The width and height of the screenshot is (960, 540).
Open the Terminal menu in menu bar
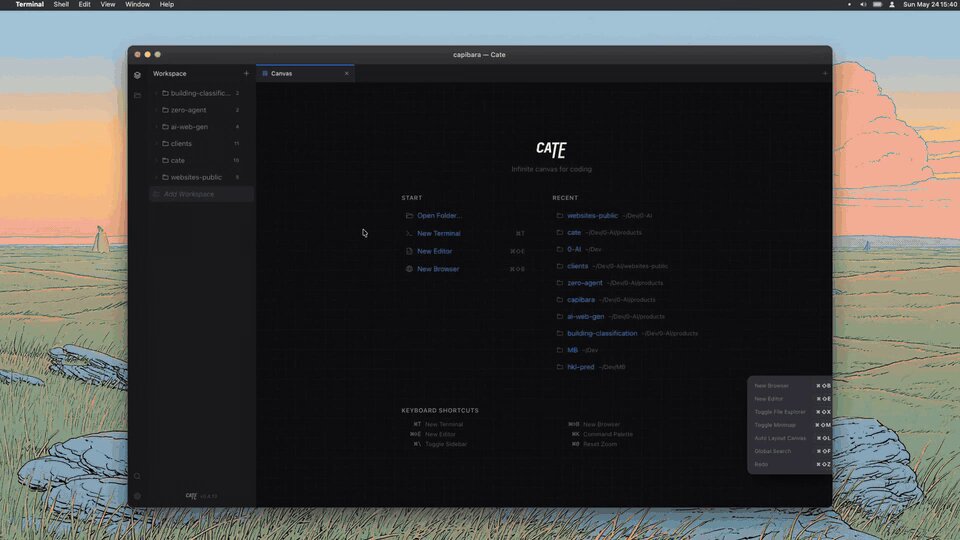(x=29, y=4)
